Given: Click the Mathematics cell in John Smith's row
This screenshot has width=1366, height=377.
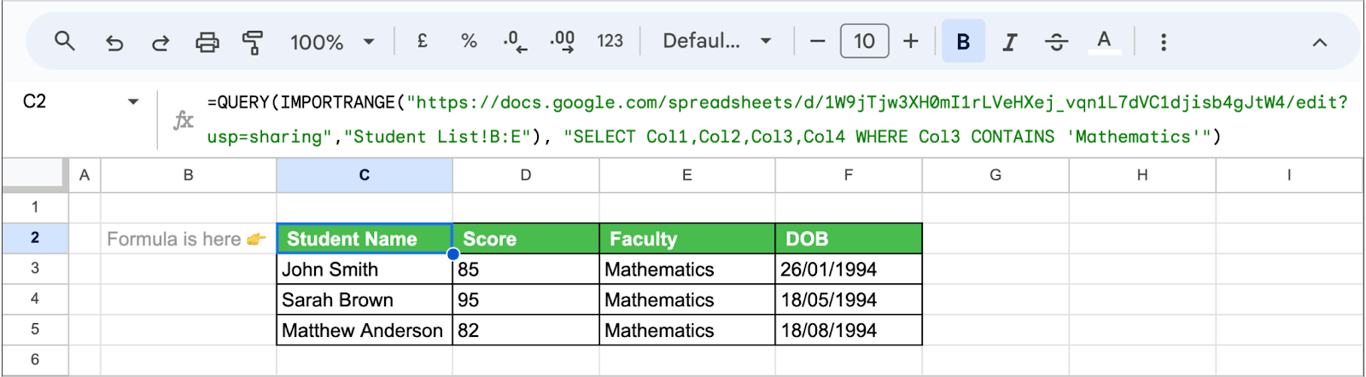Looking at the screenshot, I should pos(687,269).
